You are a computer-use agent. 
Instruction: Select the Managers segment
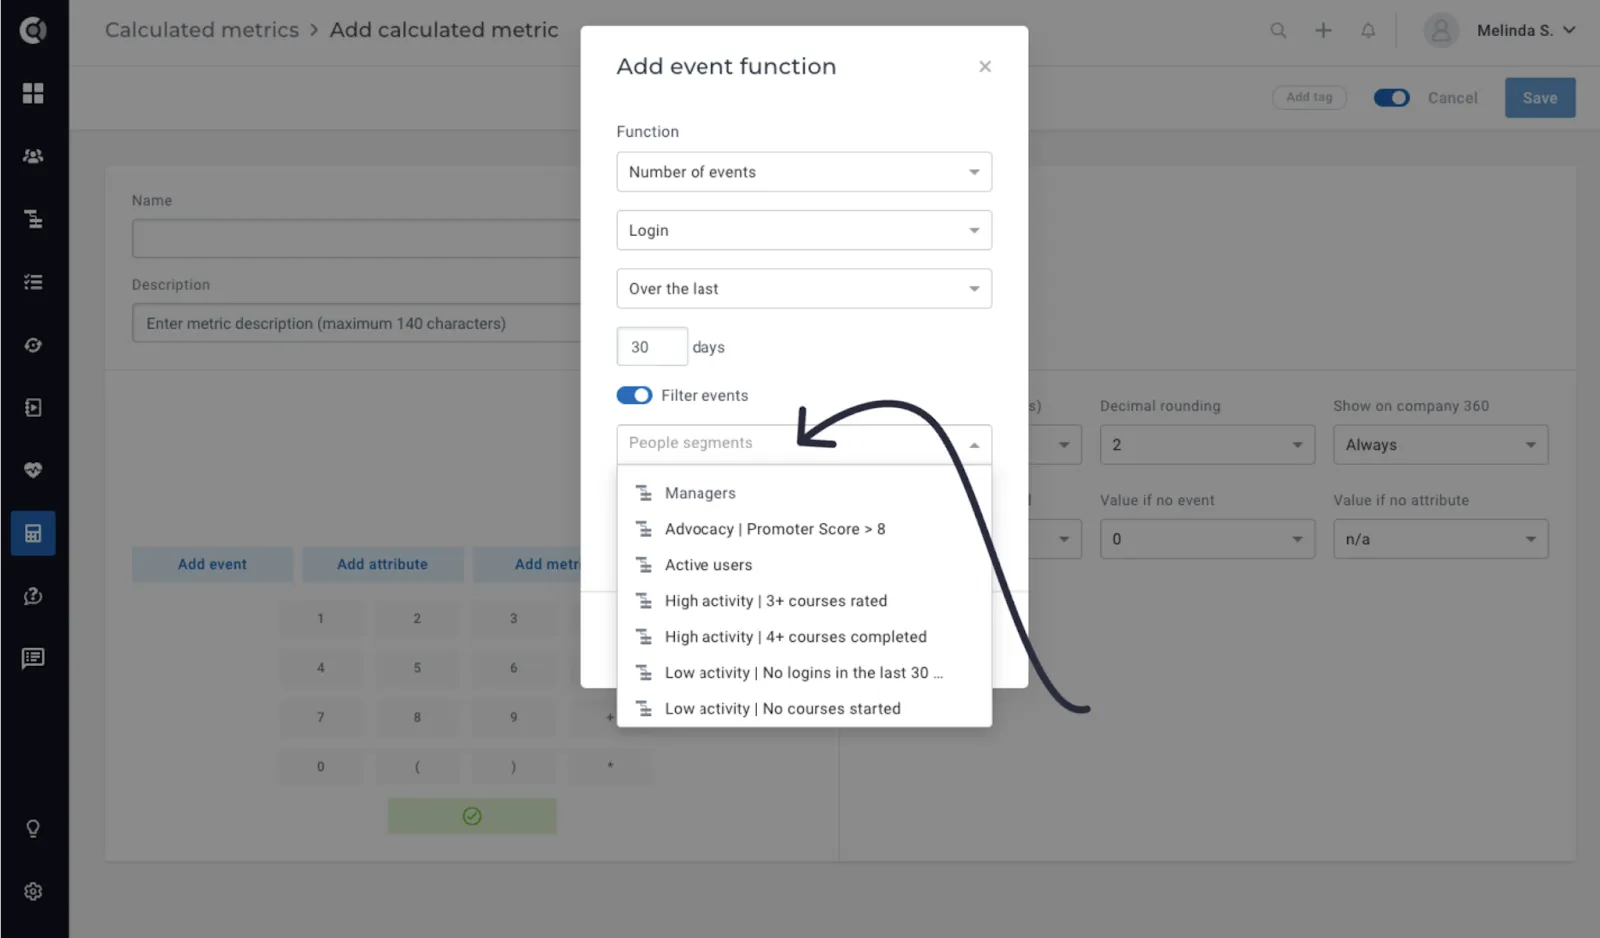click(804, 493)
